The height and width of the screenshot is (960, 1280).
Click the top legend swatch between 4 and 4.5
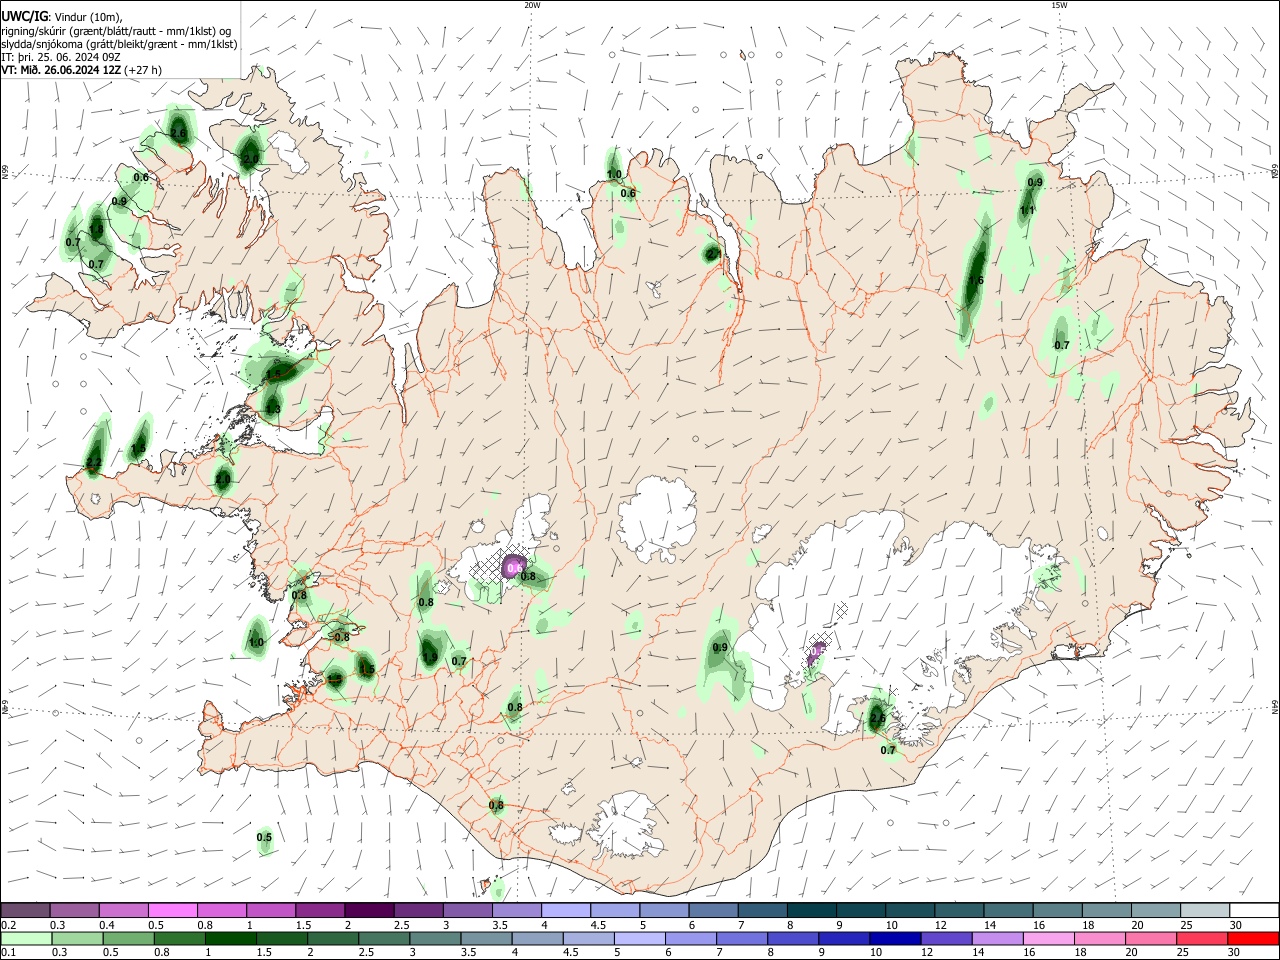click(x=564, y=910)
